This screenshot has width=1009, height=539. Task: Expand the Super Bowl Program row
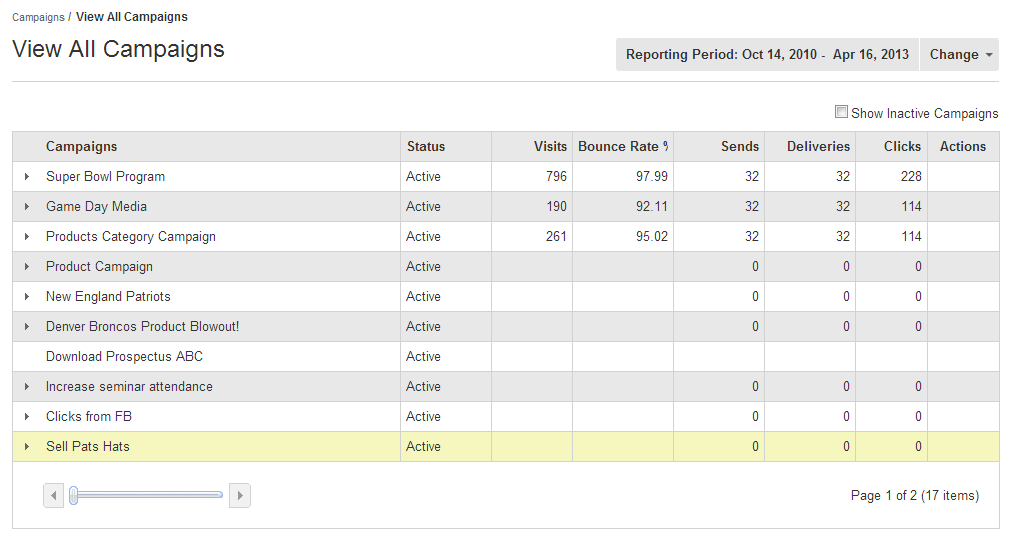click(27, 176)
